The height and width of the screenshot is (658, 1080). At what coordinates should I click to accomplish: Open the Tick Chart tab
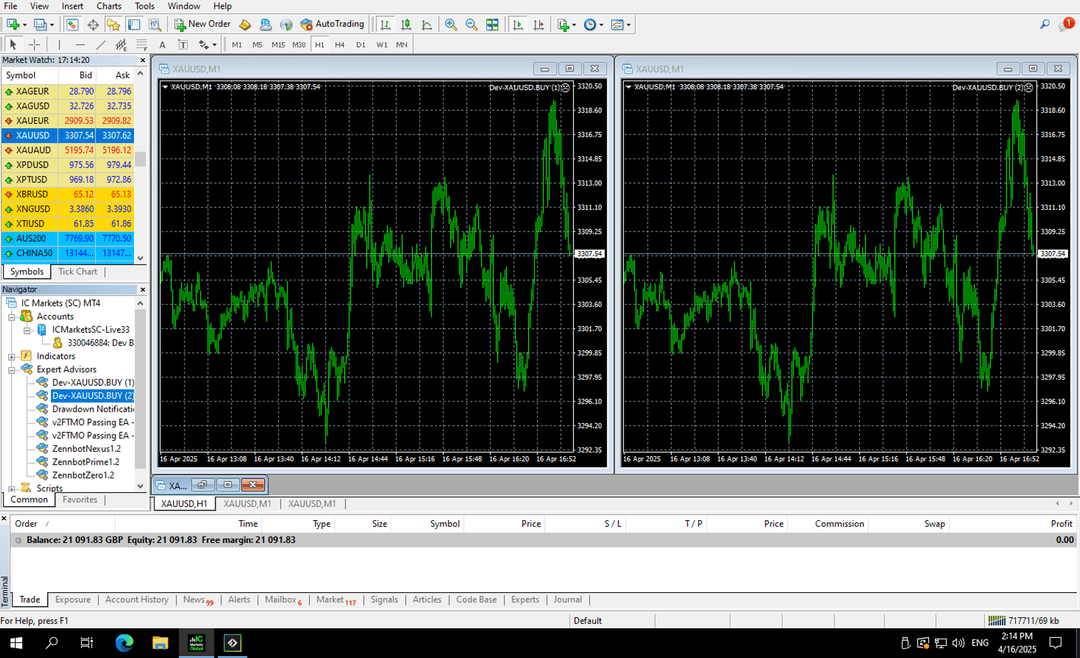click(x=78, y=271)
